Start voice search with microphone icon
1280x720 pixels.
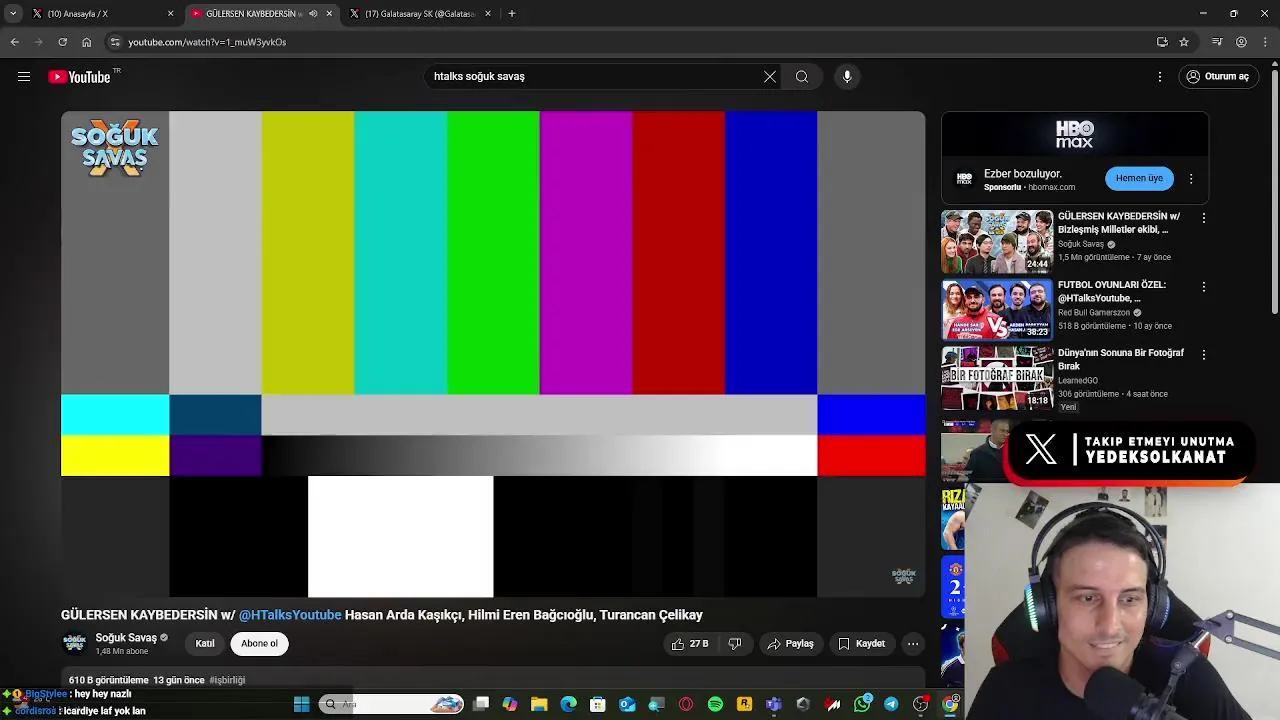click(x=847, y=76)
